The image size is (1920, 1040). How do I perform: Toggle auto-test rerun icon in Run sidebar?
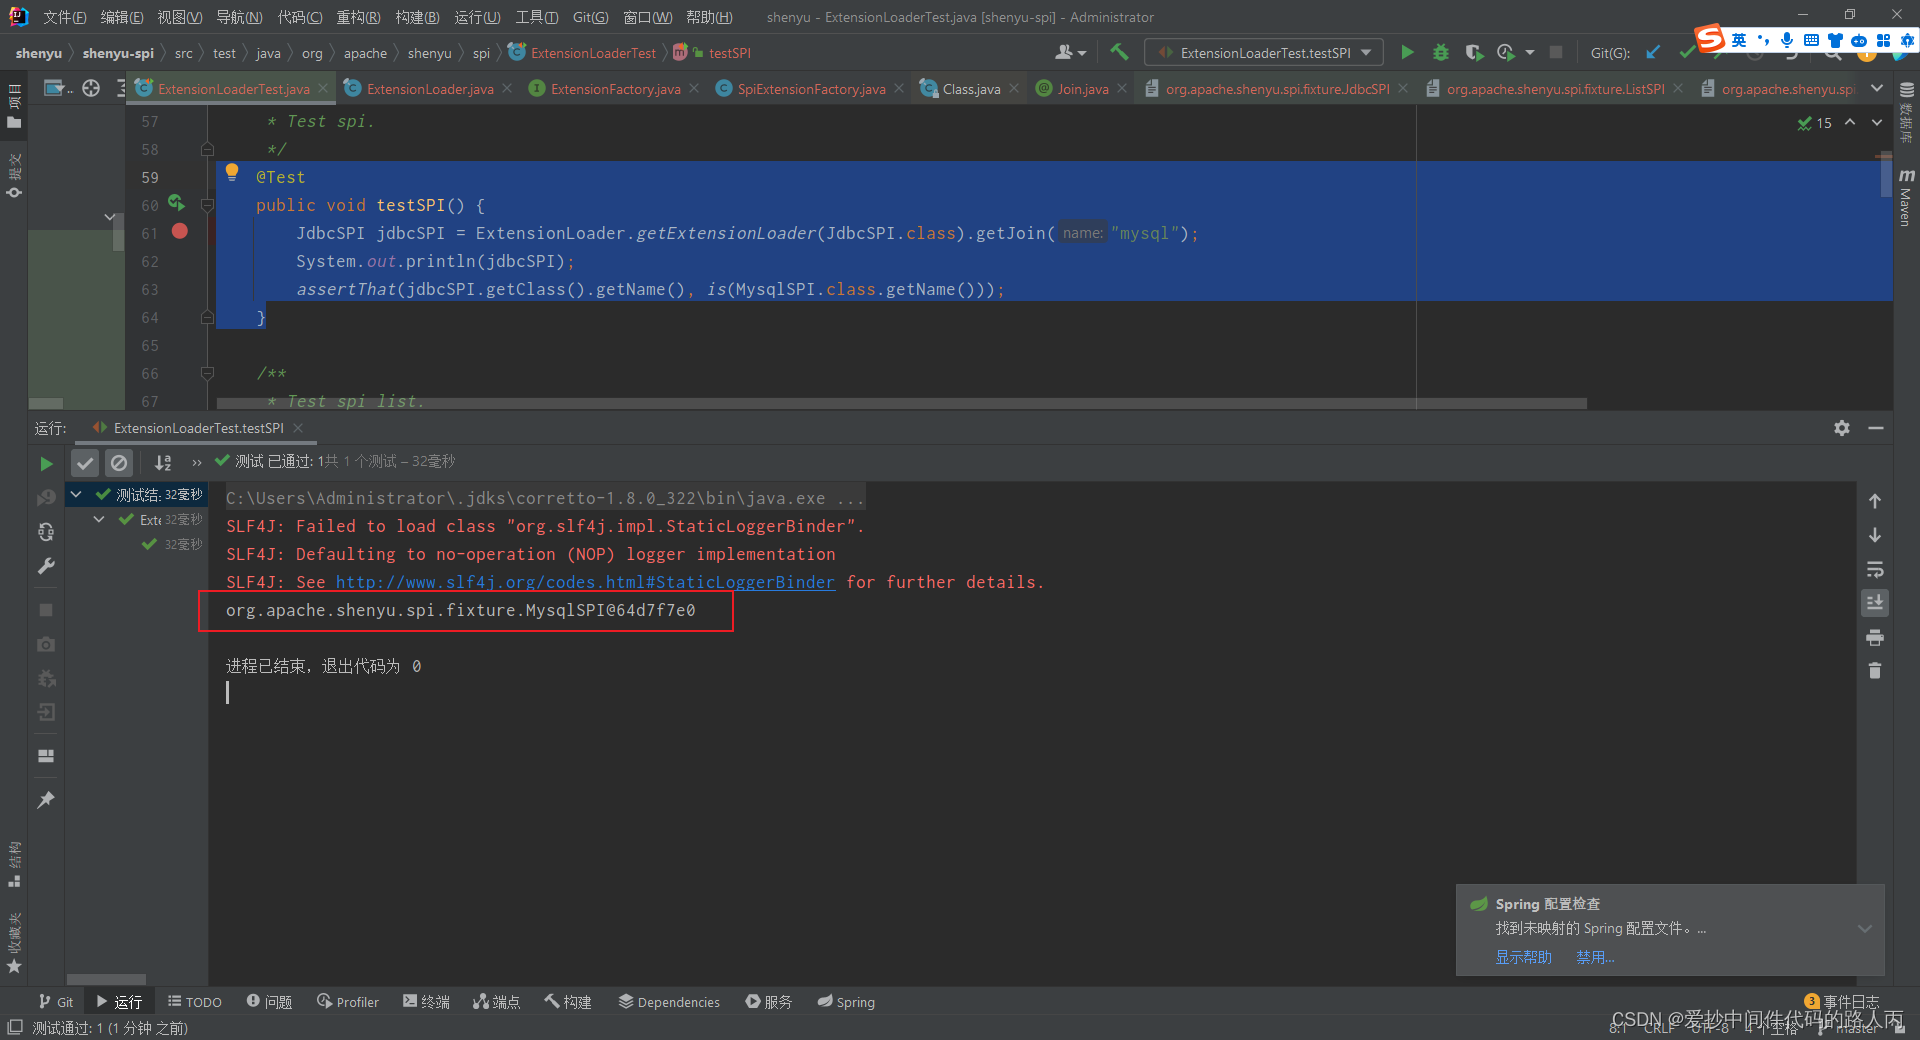pyautogui.click(x=46, y=532)
